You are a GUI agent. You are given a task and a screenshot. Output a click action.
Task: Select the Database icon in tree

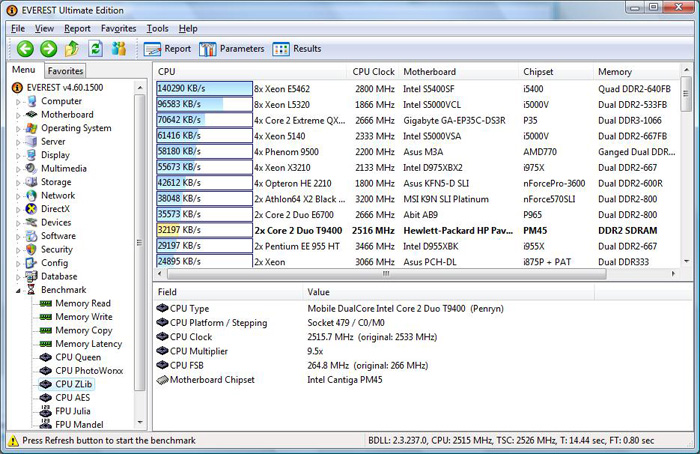(31, 276)
